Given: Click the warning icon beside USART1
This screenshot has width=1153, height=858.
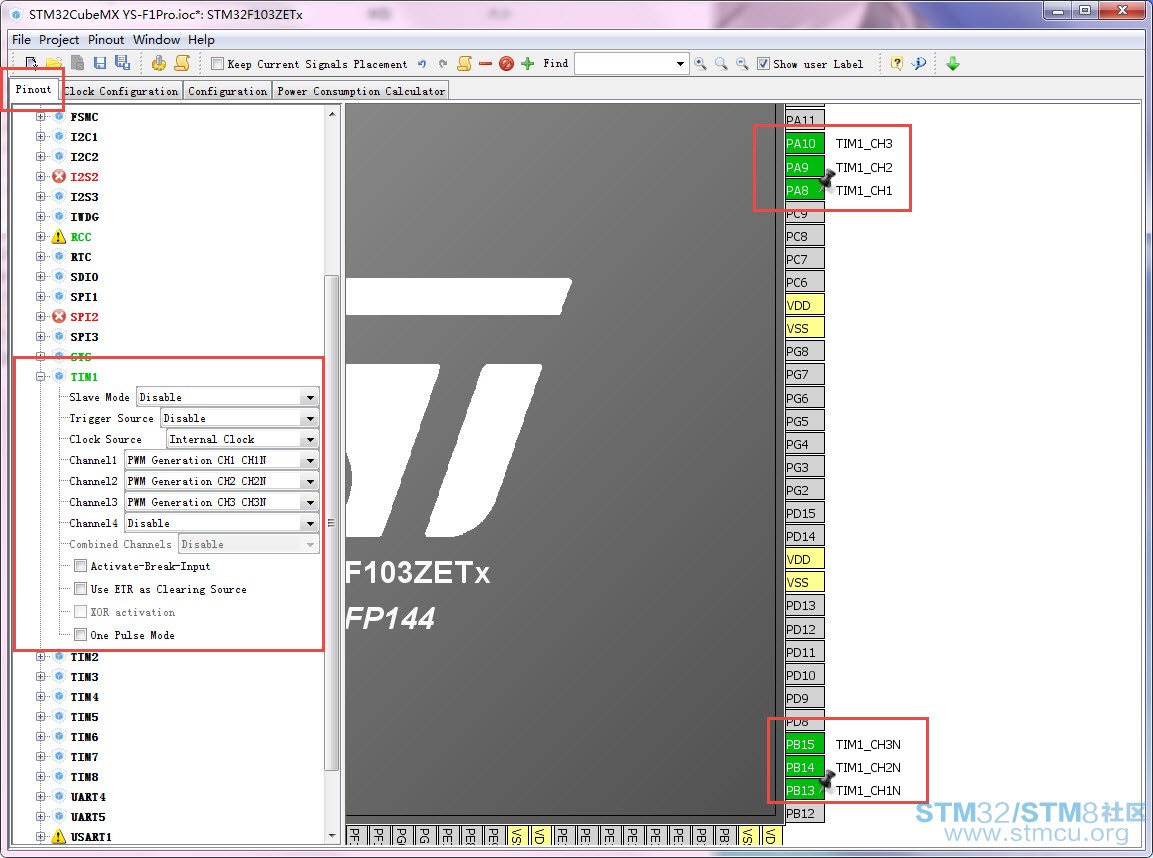Looking at the screenshot, I should point(59,837).
